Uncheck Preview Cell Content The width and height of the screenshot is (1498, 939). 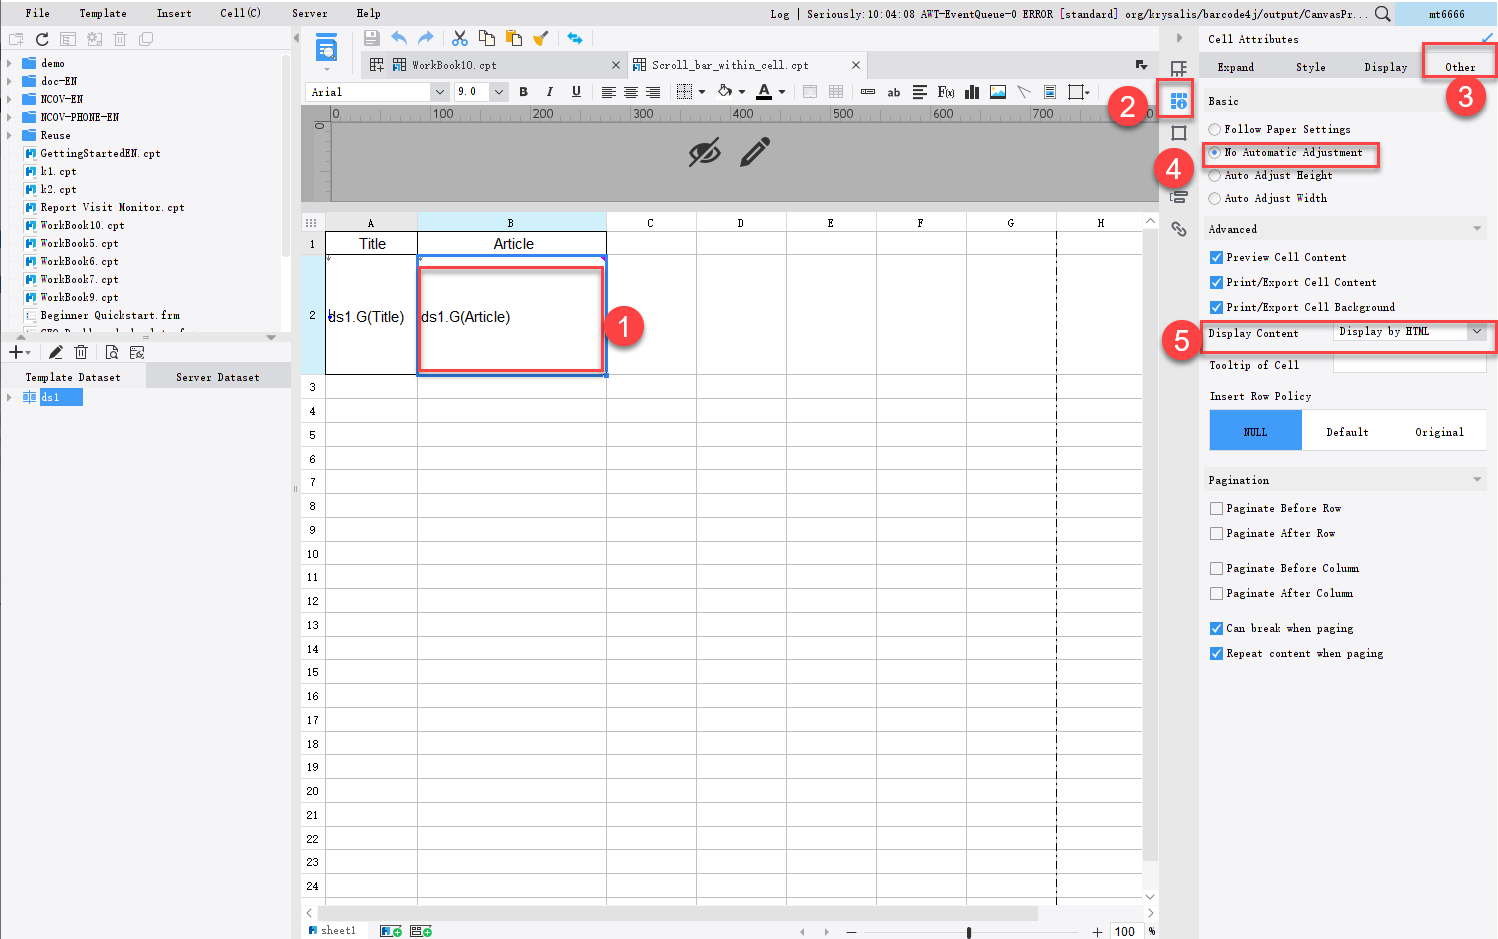pyautogui.click(x=1216, y=257)
